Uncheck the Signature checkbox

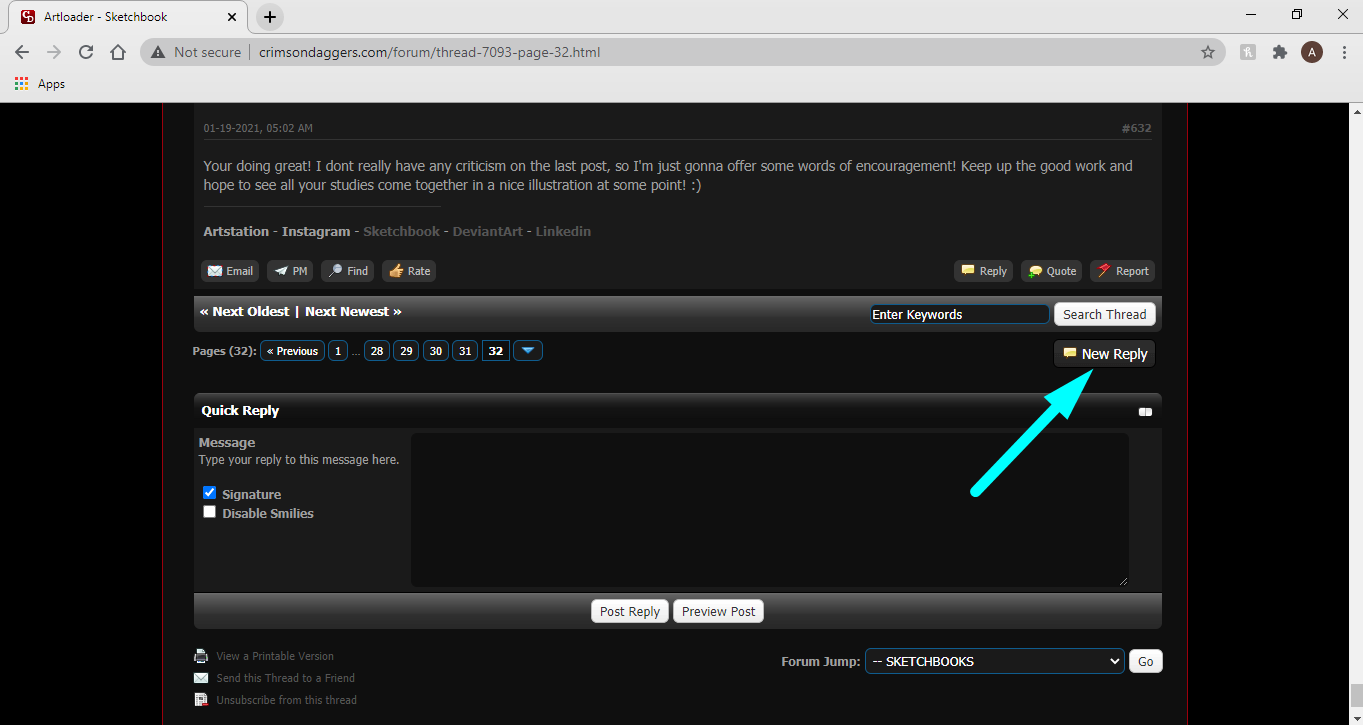tap(209, 493)
